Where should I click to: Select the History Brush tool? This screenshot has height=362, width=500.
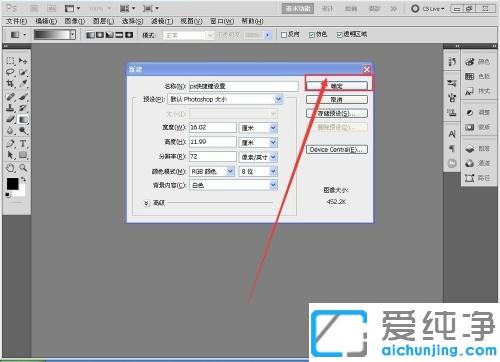(23, 108)
